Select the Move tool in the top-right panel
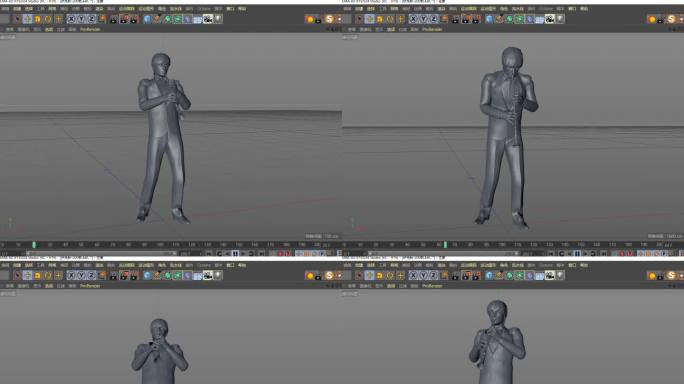The height and width of the screenshot is (384, 684). (369, 19)
